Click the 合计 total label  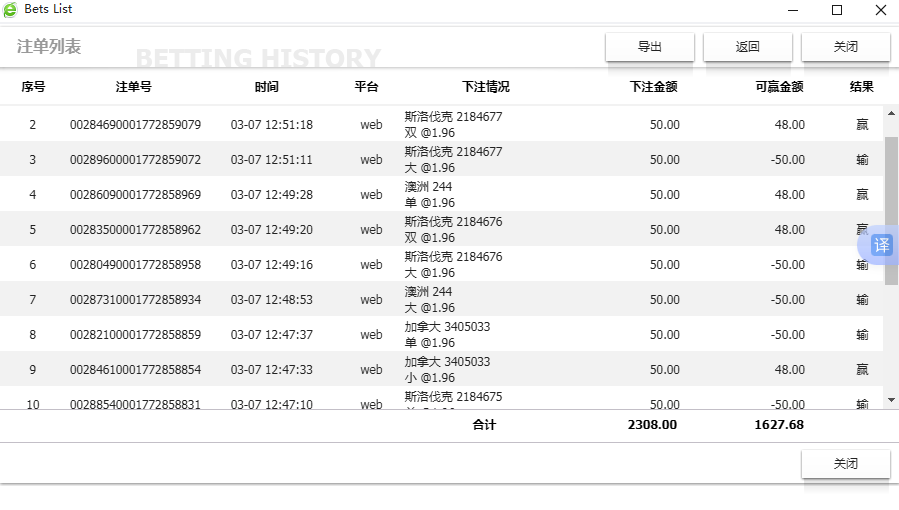point(484,425)
